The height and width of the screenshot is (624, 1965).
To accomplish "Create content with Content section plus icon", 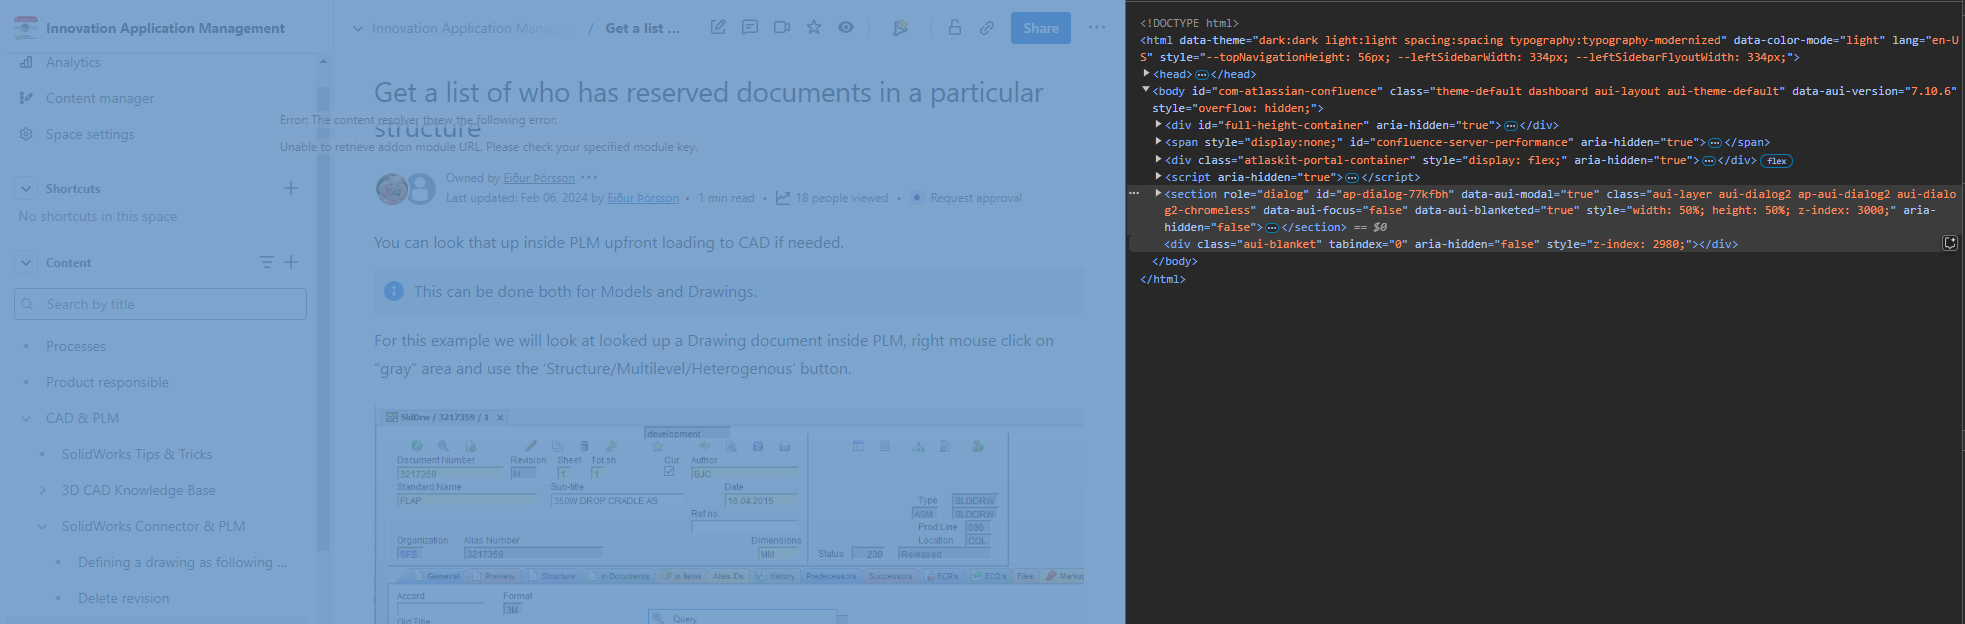I will click(x=291, y=262).
